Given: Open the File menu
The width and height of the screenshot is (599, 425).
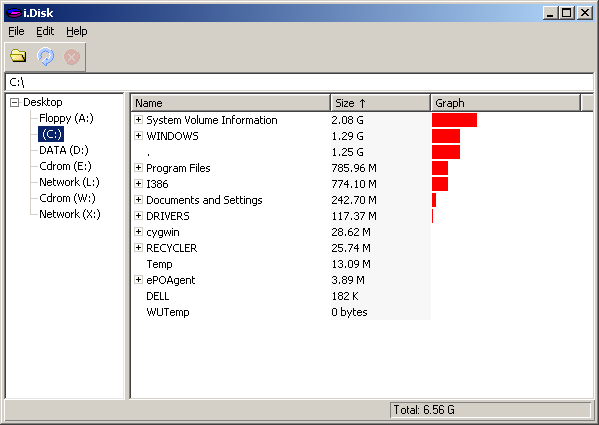Looking at the screenshot, I should pos(16,31).
